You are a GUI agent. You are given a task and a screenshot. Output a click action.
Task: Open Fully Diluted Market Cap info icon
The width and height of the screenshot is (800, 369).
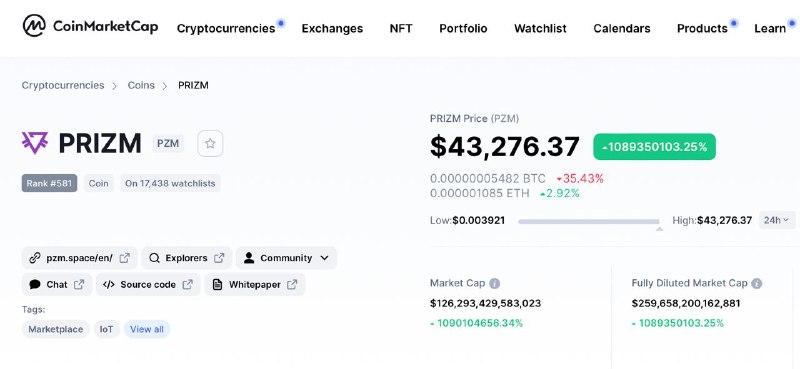(757, 283)
